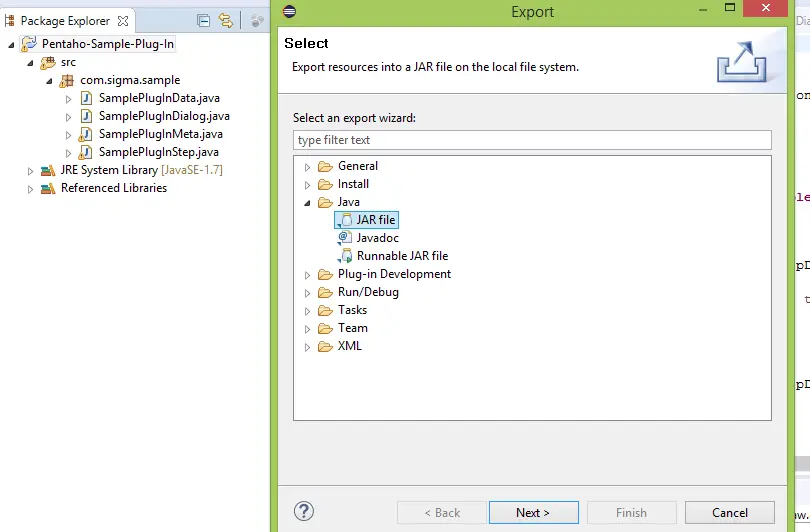This screenshot has width=810, height=532.
Task: Click the Java folder icon
Action: click(325, 202)
